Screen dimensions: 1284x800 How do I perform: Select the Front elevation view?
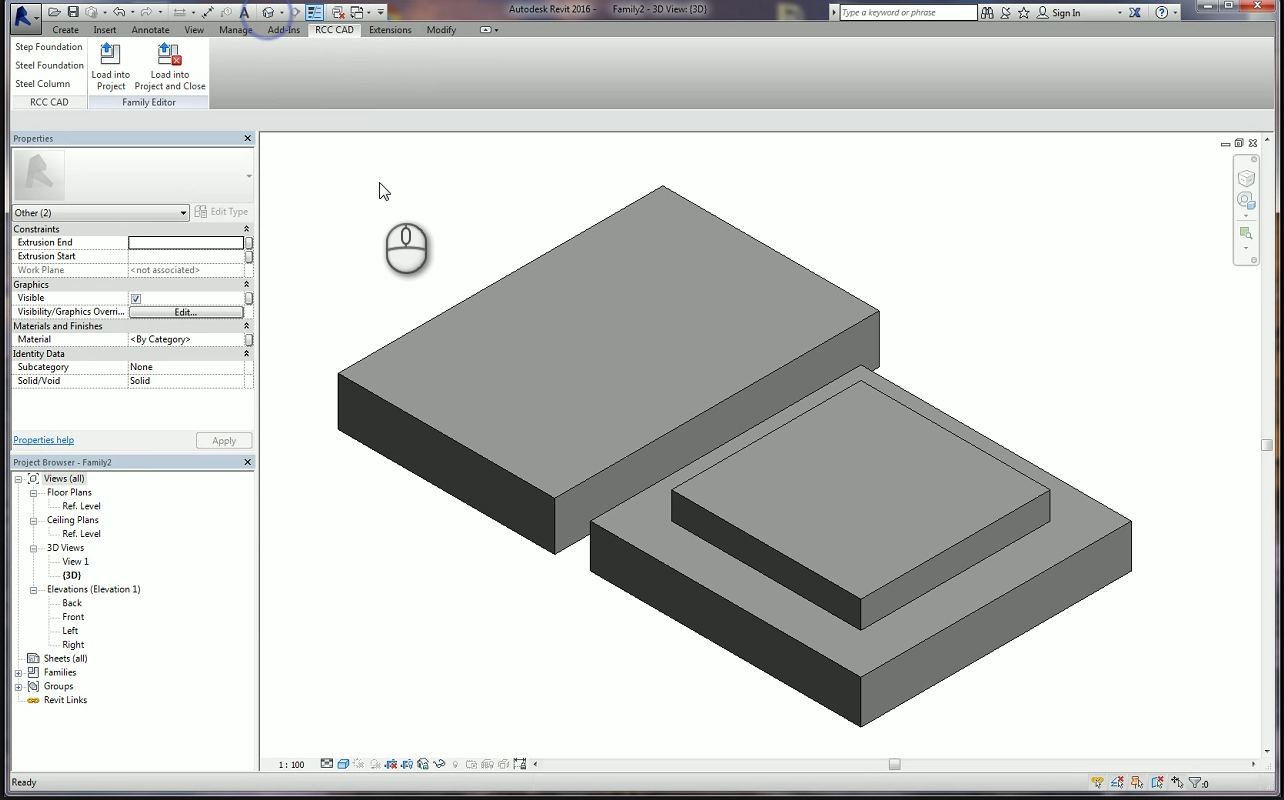(73, 617)
